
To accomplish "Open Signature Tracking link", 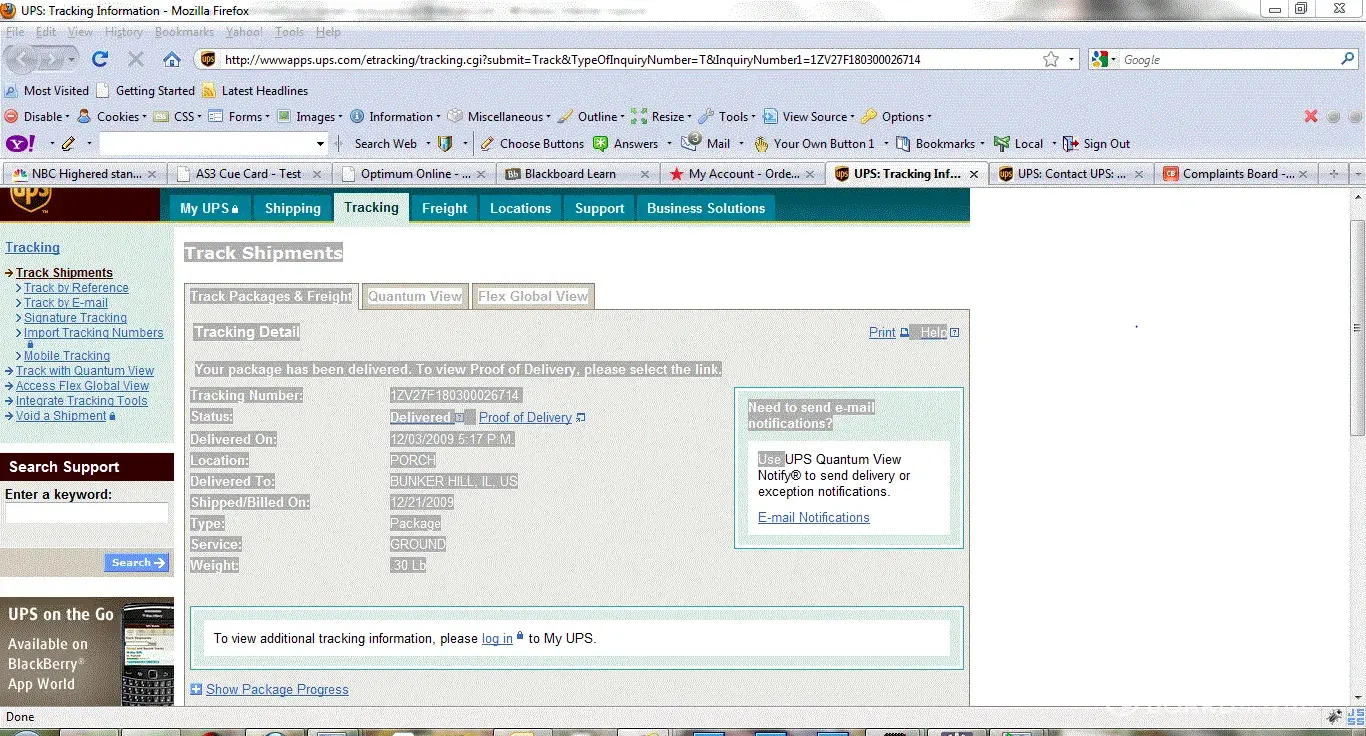I will (75, 318).
